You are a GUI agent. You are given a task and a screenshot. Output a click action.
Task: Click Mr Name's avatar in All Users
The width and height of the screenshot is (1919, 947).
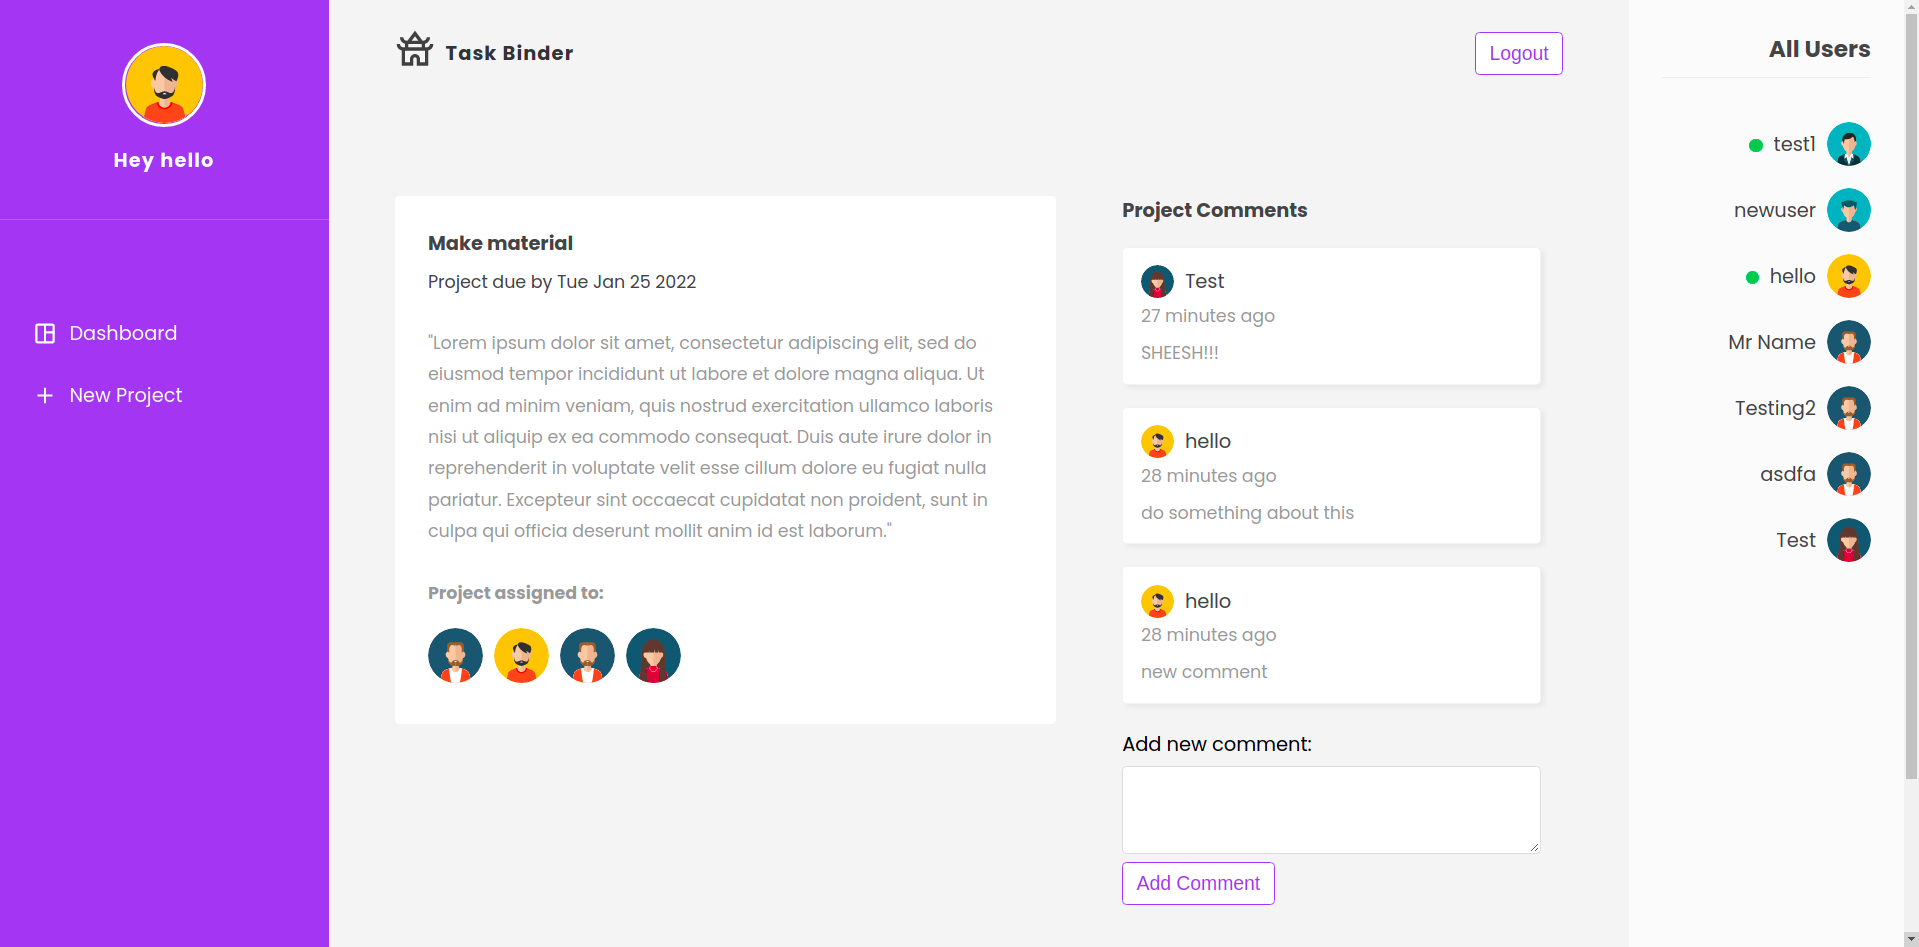1849,342
